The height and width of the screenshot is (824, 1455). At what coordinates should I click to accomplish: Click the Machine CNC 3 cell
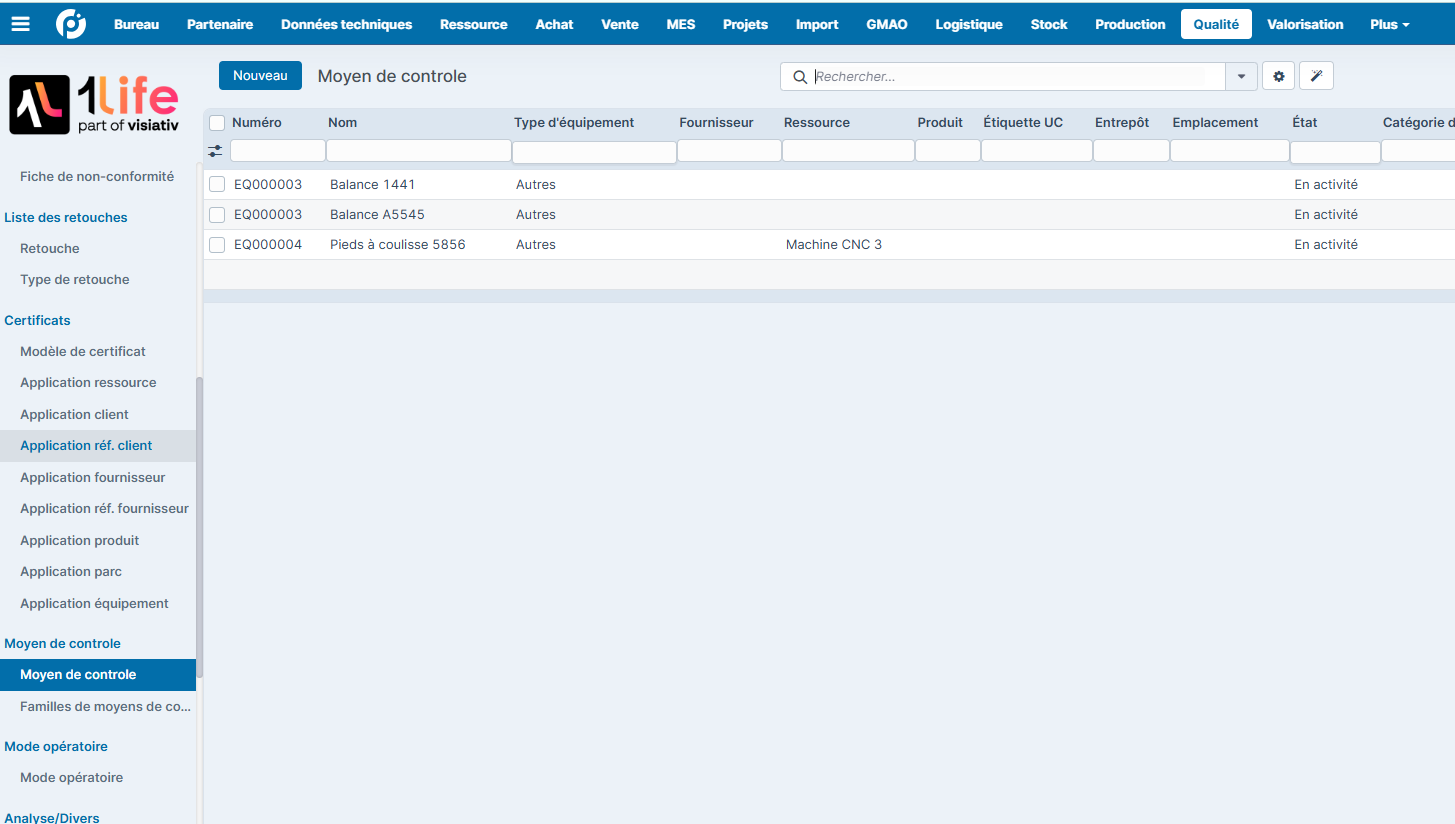(x=834, y=244)
